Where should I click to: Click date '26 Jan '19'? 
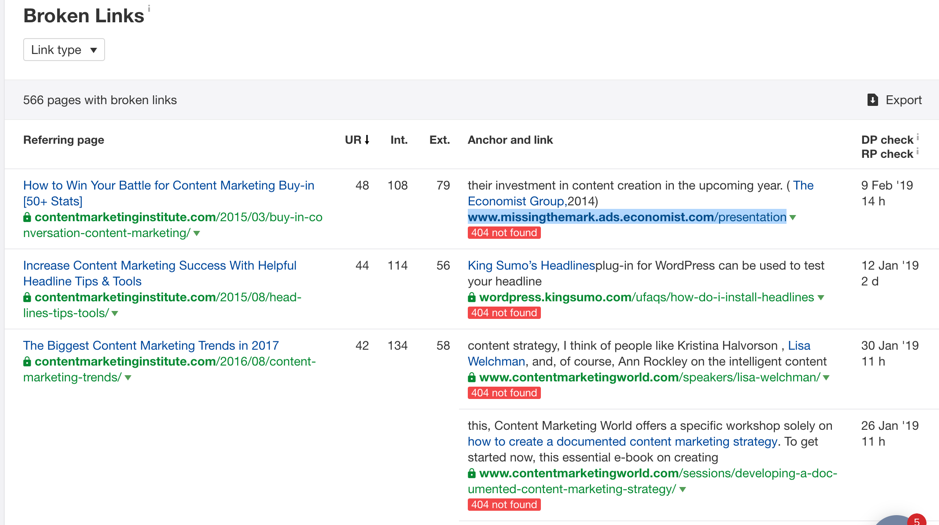(x=890, y=426)
